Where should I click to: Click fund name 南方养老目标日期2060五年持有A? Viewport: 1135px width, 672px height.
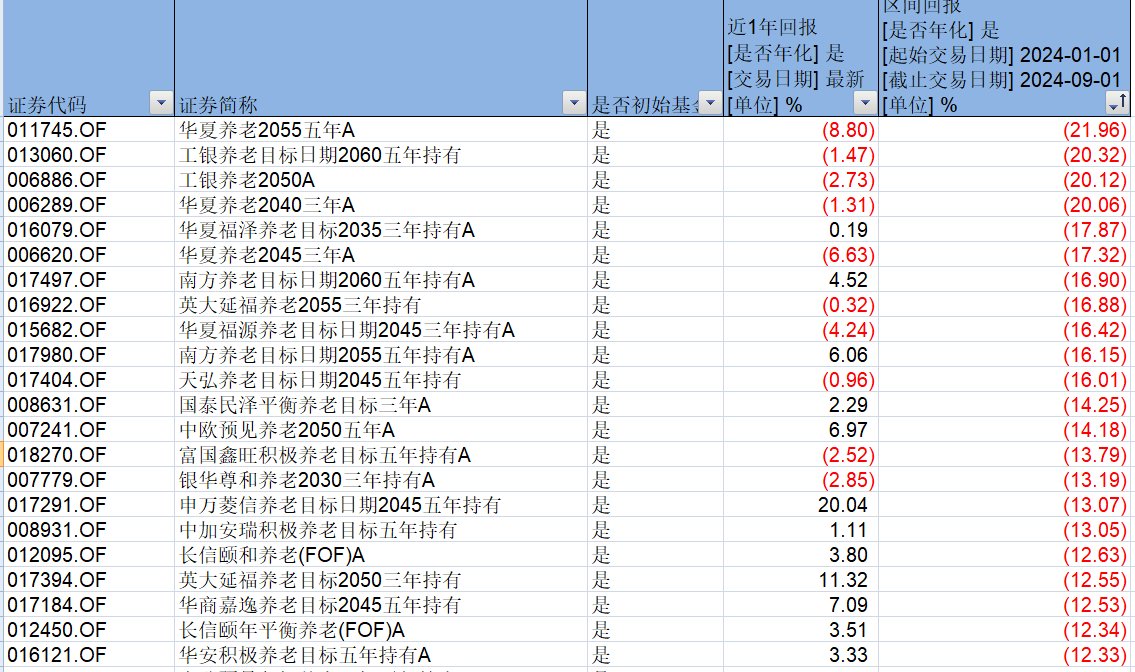coord(326,280)
